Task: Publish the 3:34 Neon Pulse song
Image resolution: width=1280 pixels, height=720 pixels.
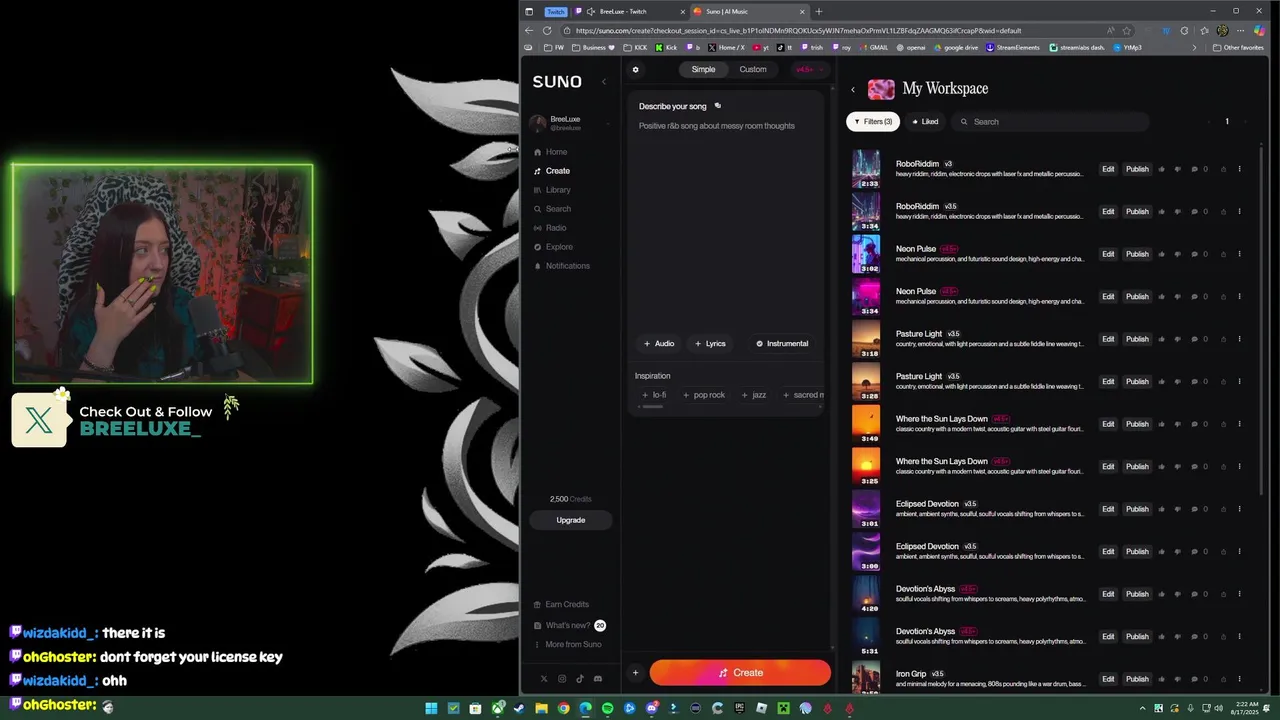Action: pyautogui.click(x=1137, y=297)
